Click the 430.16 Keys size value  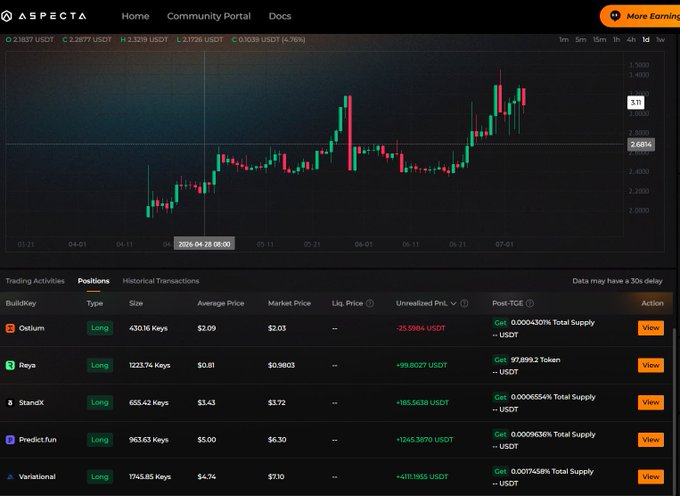click(148, 328)
